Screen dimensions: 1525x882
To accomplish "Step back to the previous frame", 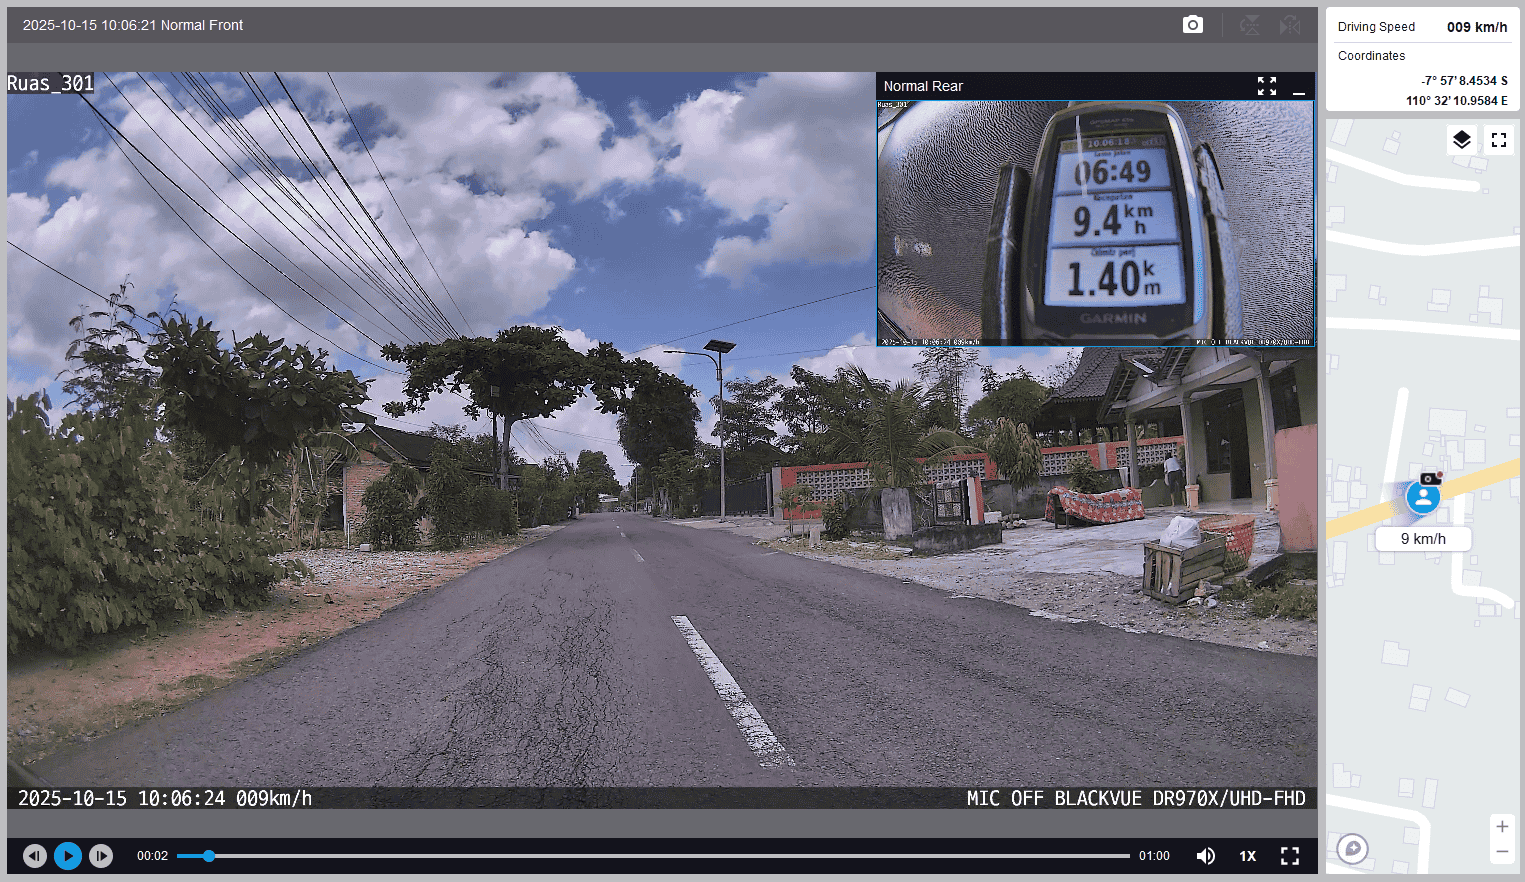I will point(35,856).
